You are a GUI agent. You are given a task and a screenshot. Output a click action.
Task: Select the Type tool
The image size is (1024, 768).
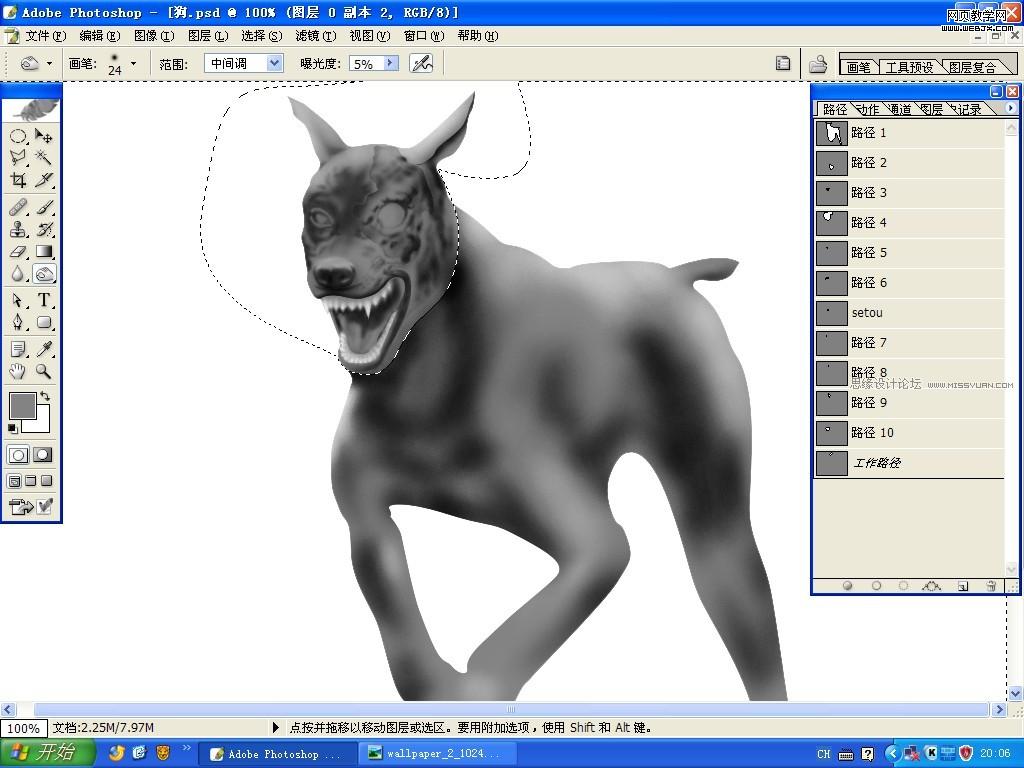click(x=44, y=300)
